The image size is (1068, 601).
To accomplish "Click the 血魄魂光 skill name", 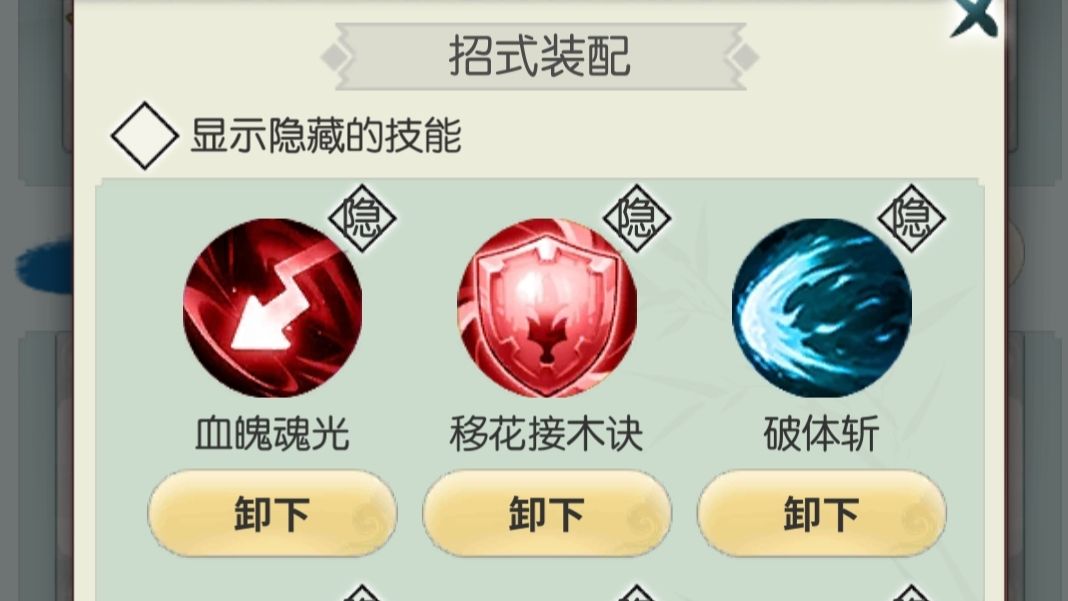I will click(272, 433).
